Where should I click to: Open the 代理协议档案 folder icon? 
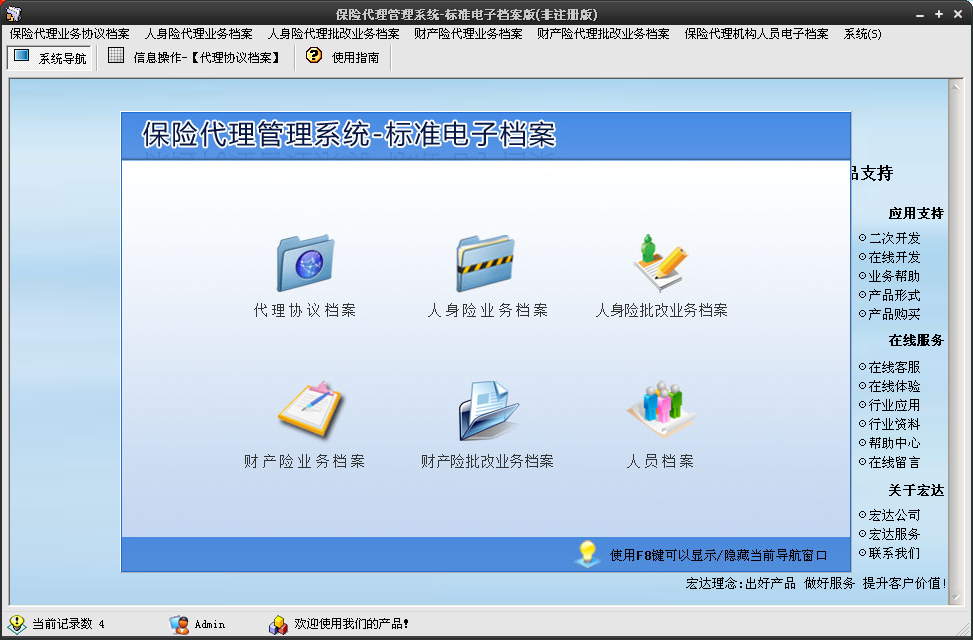[305, 262]
